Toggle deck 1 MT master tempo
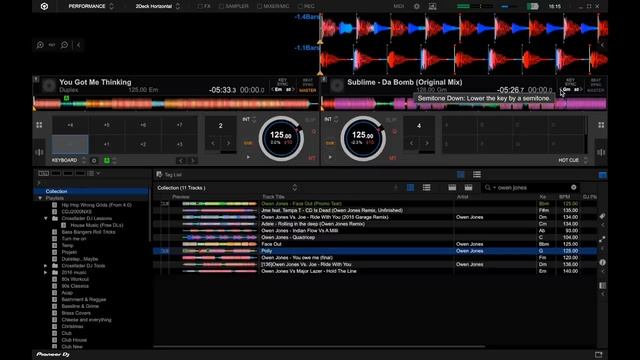640x360 pixels. tap(312, 158)
